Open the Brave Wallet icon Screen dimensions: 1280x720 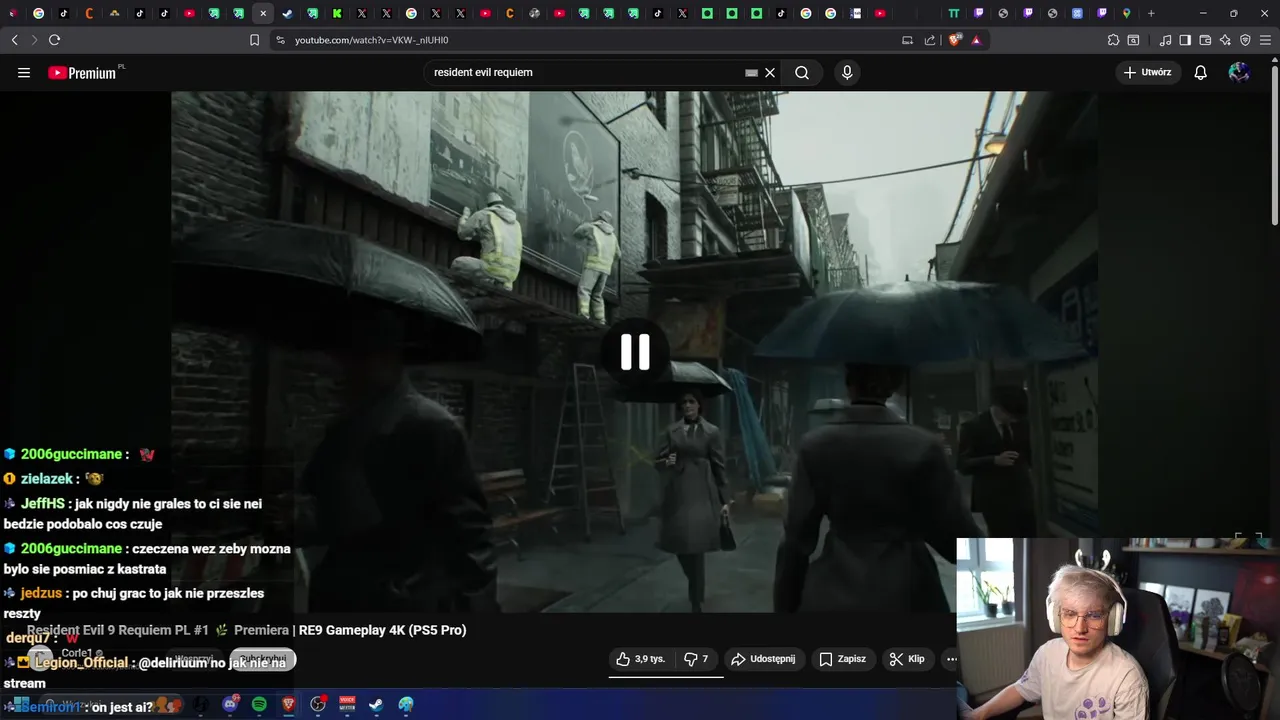pos(1205,40)
